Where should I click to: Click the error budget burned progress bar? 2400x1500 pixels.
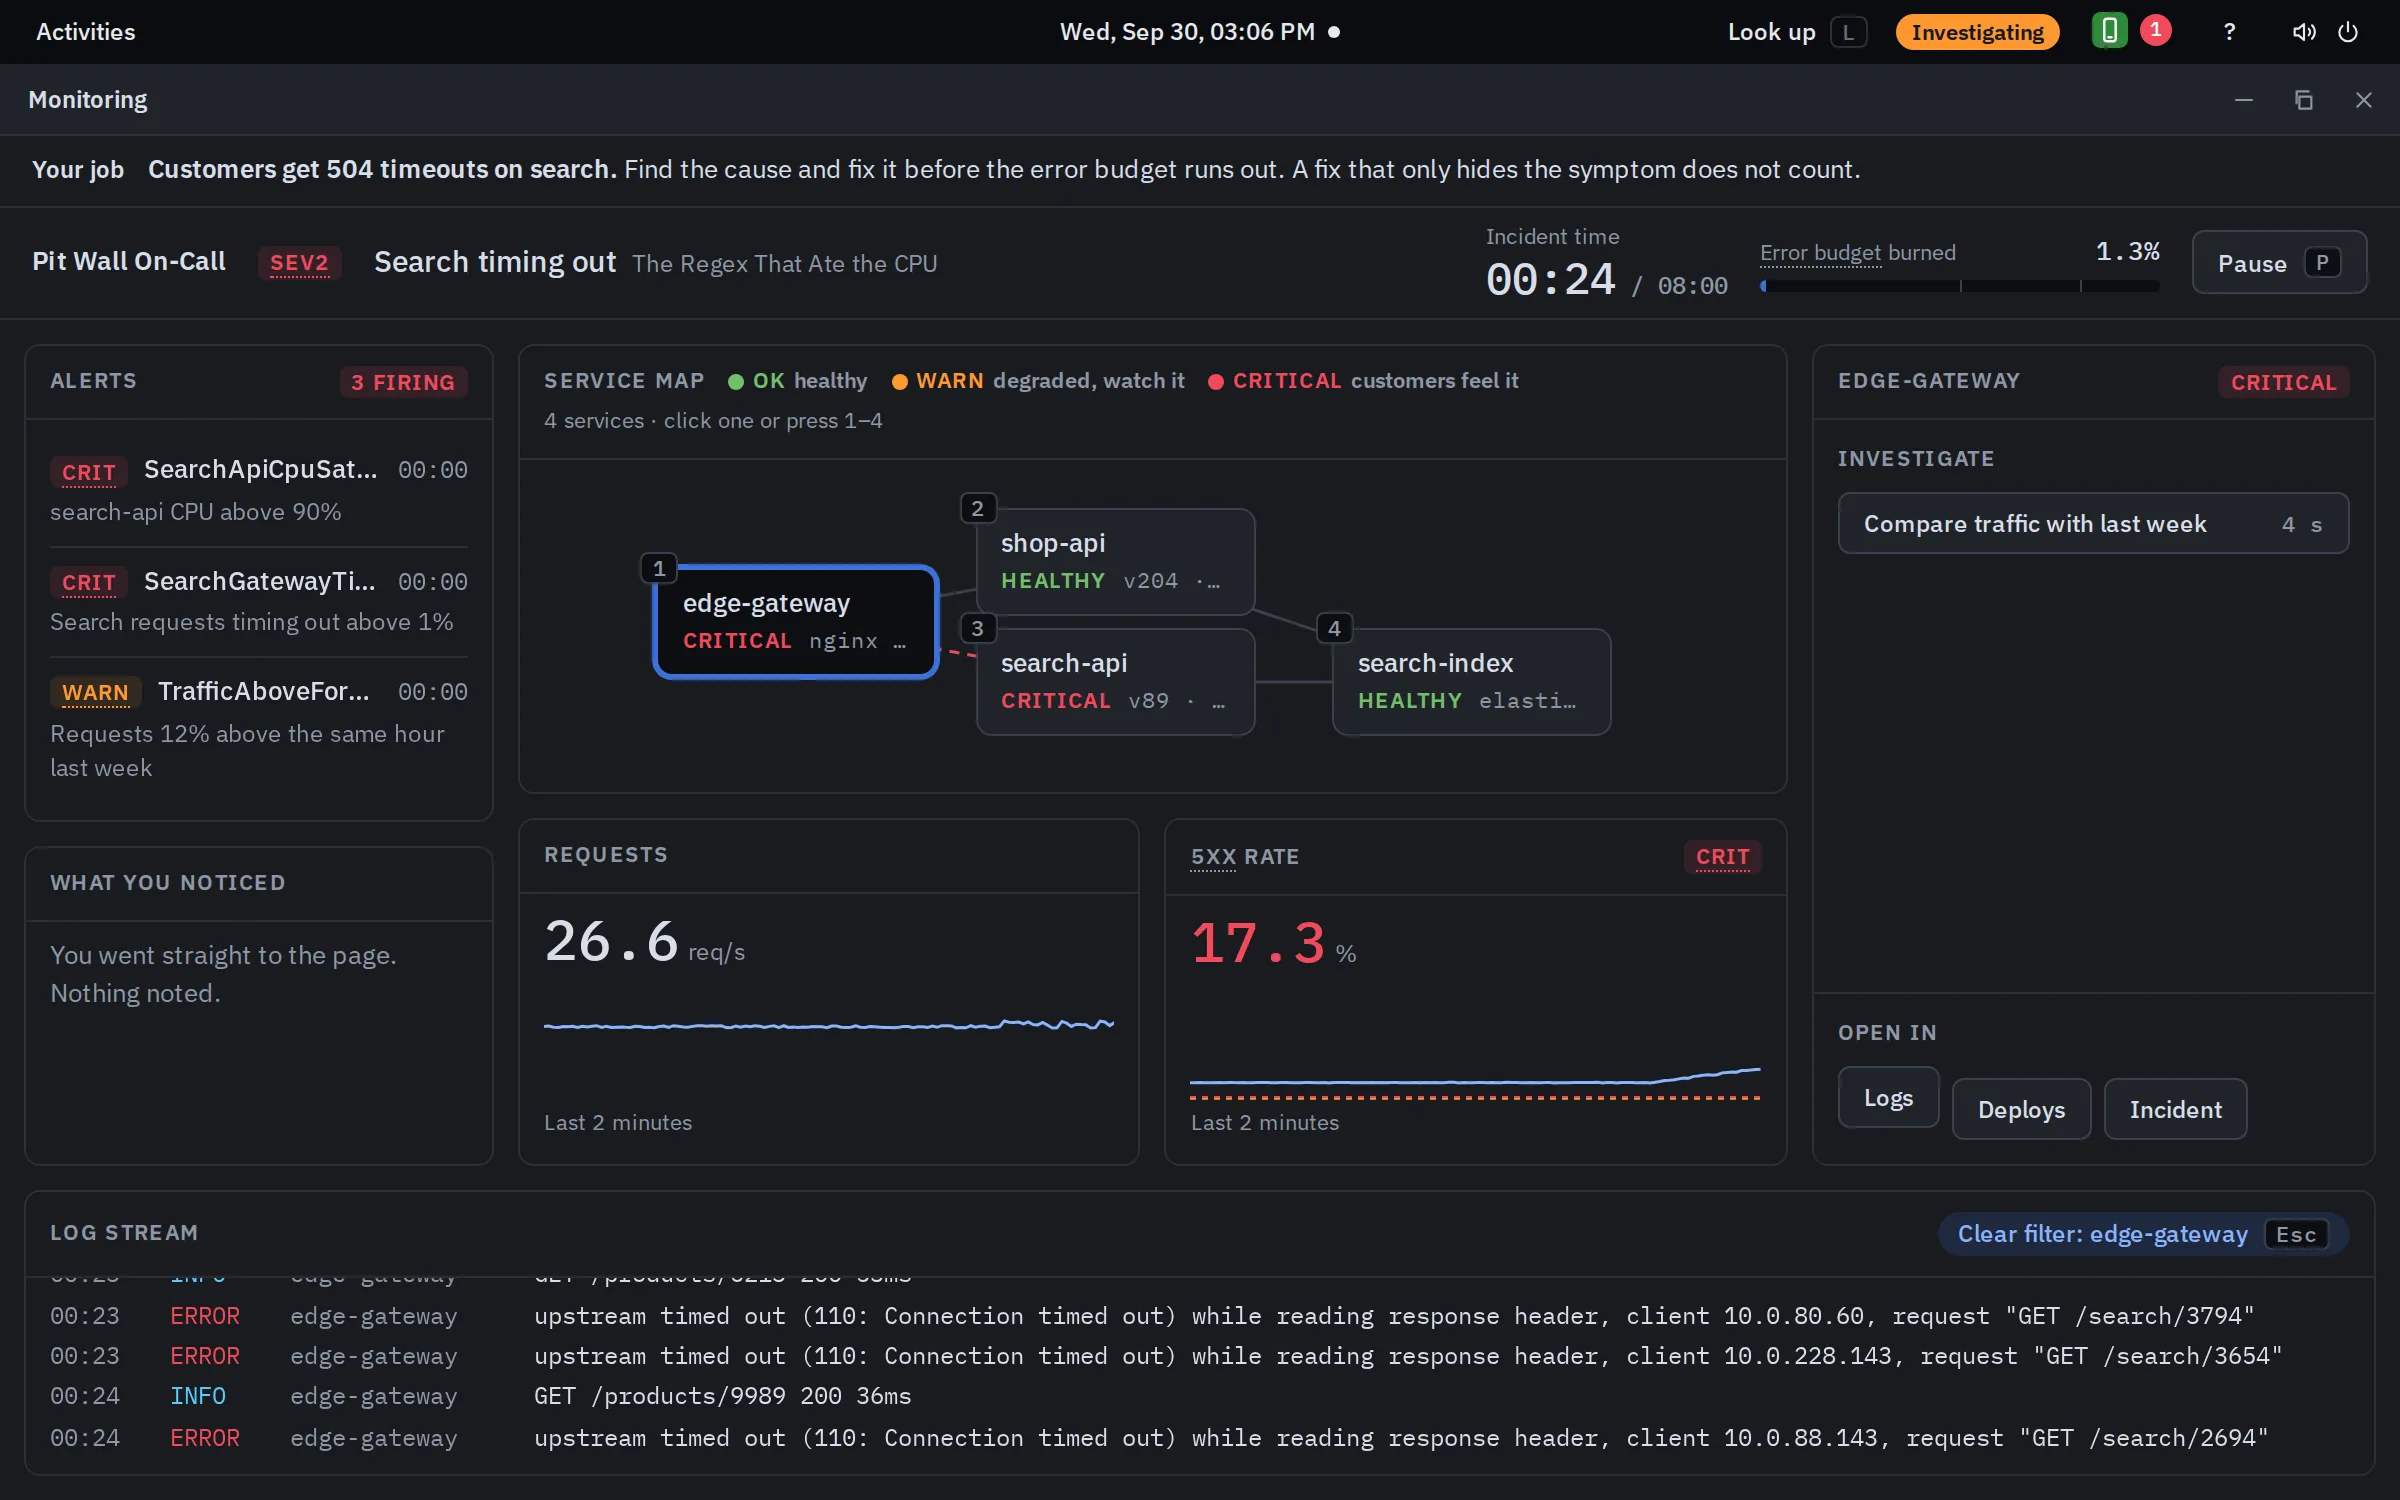point(1960,286)
